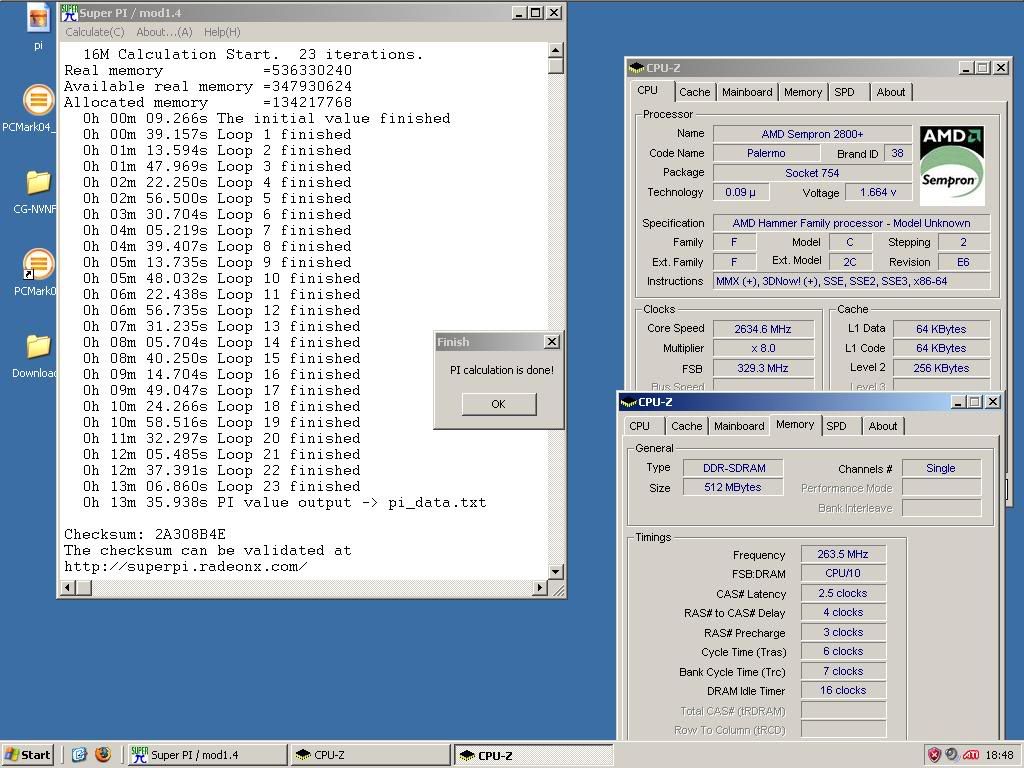Open the Download folder icon
The image size is (1024, 768).
pos(38,347)
